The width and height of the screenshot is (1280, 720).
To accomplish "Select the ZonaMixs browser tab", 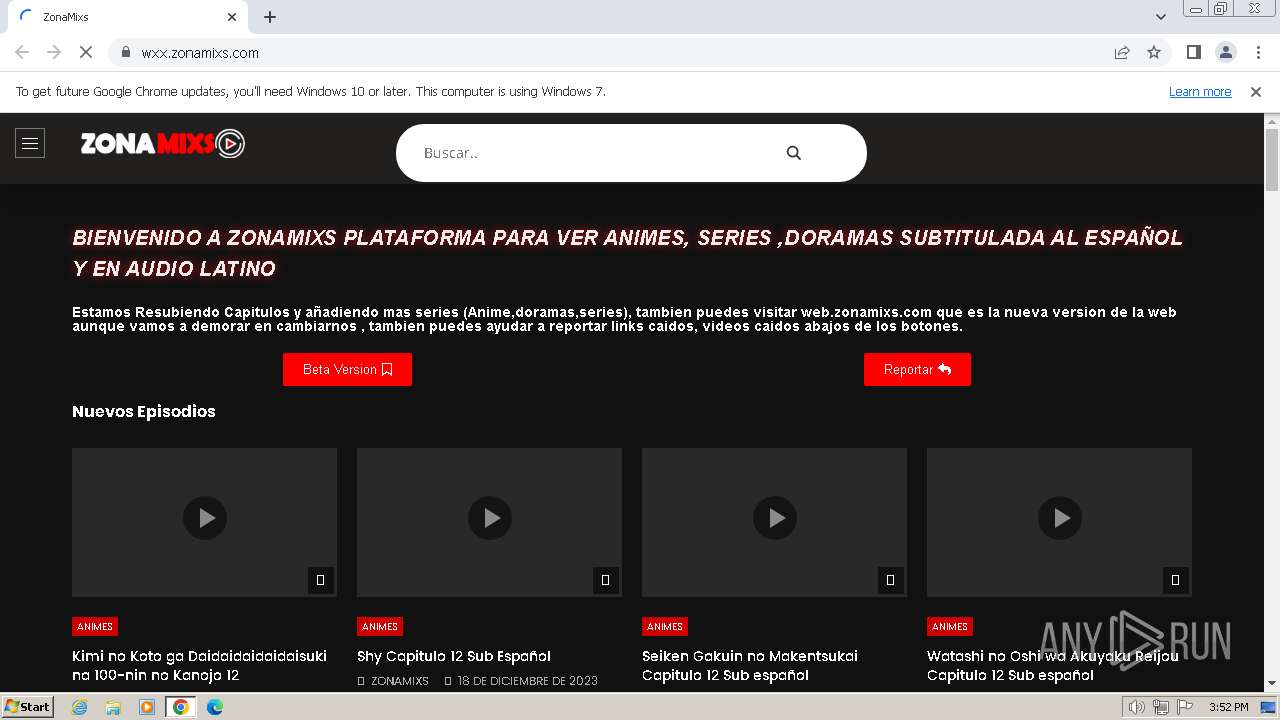I will tap(127, 17).
